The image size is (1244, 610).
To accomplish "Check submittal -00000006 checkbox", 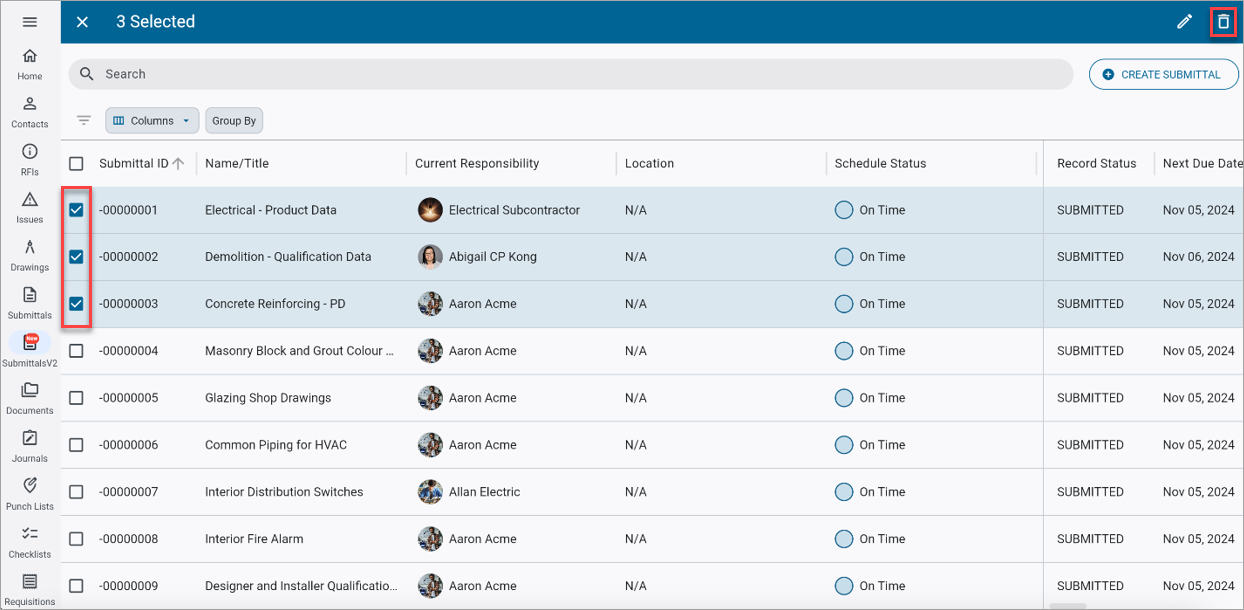I will pyautogui.click(x=76, y=445).
